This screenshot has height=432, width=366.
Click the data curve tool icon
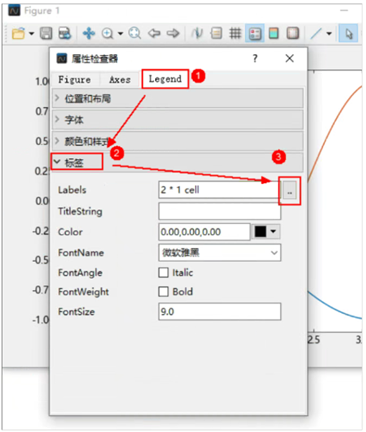tap(197, 33)
